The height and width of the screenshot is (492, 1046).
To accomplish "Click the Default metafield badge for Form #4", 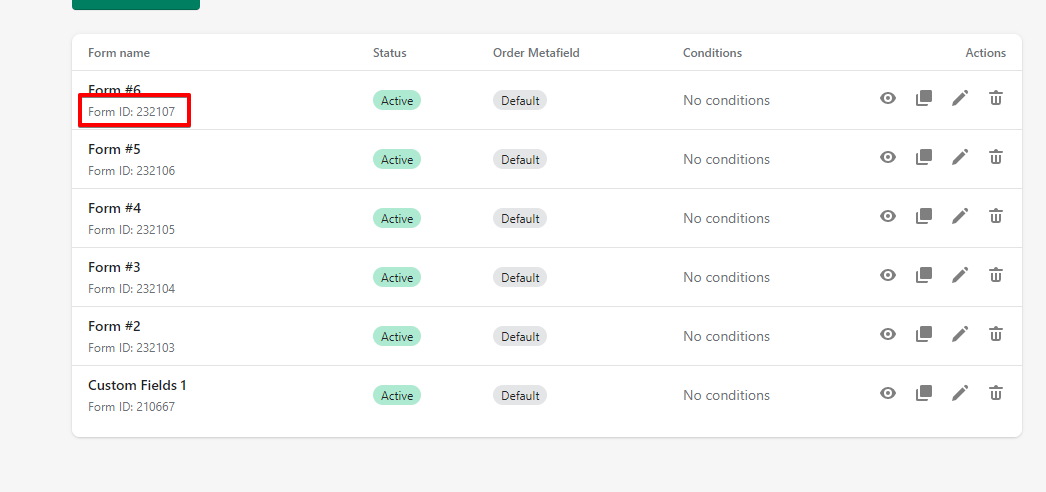I will click(520, 219).
